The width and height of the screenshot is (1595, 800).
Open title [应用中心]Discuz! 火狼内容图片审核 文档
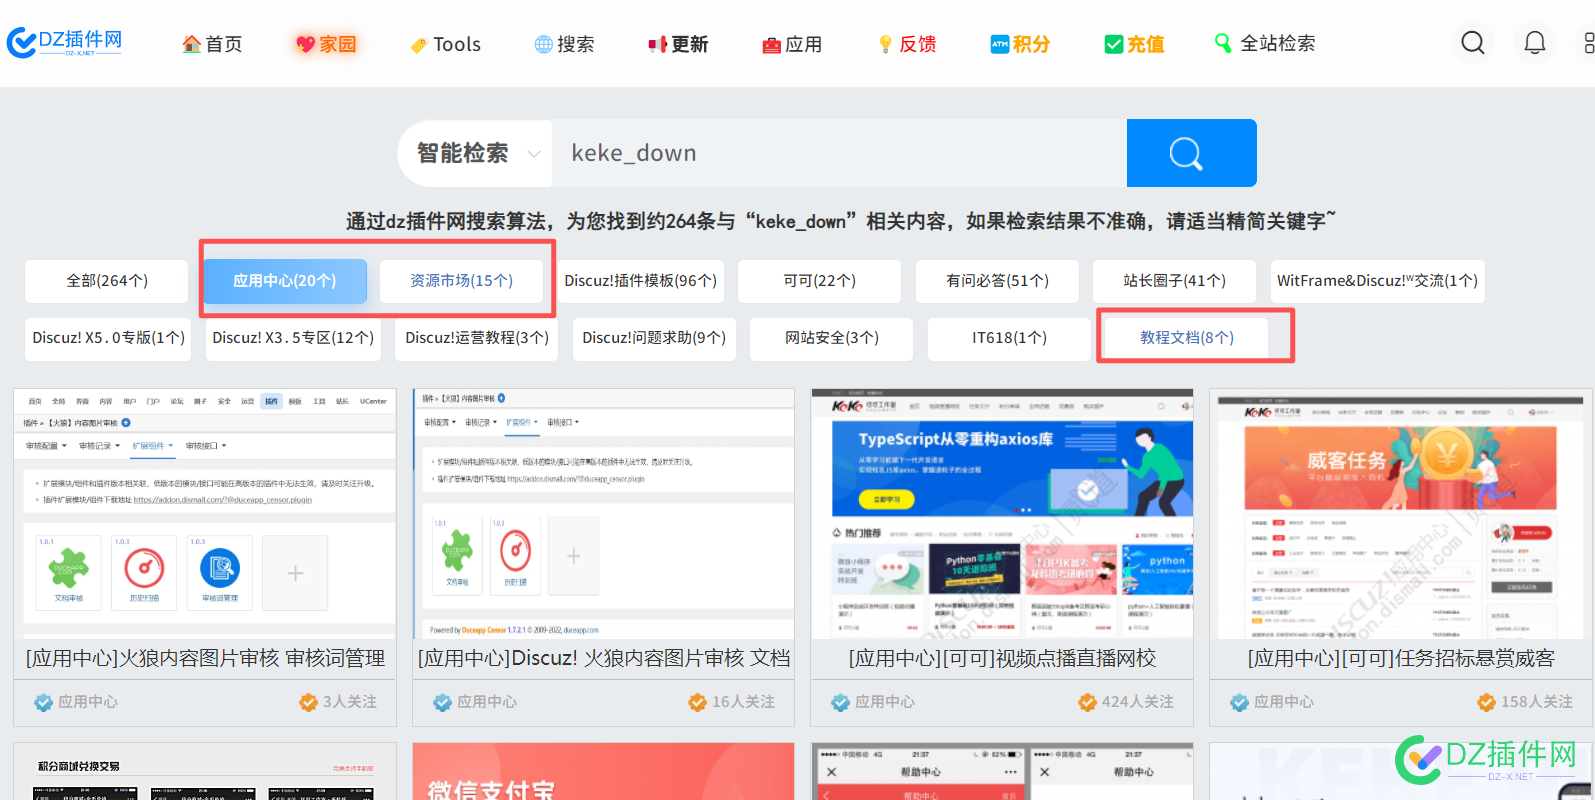(x=604, y=658)
